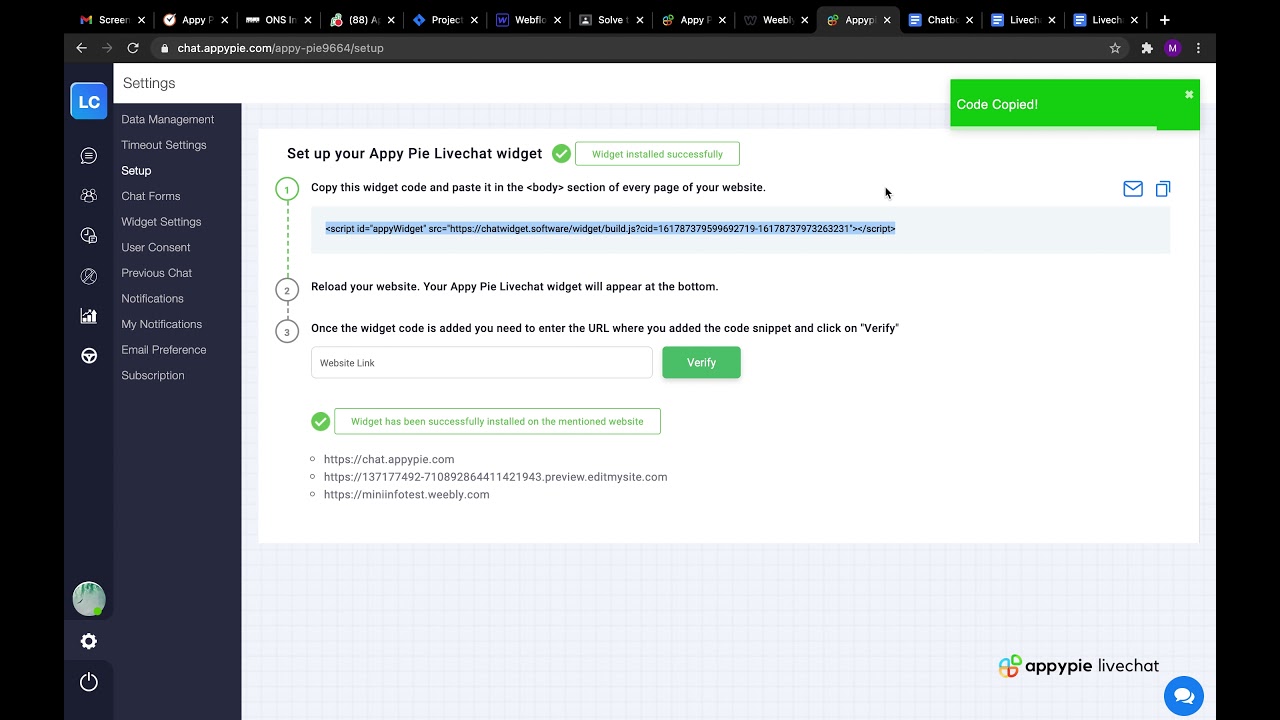
Task: Open User Consent settings
Action: (x=156, y=247)
